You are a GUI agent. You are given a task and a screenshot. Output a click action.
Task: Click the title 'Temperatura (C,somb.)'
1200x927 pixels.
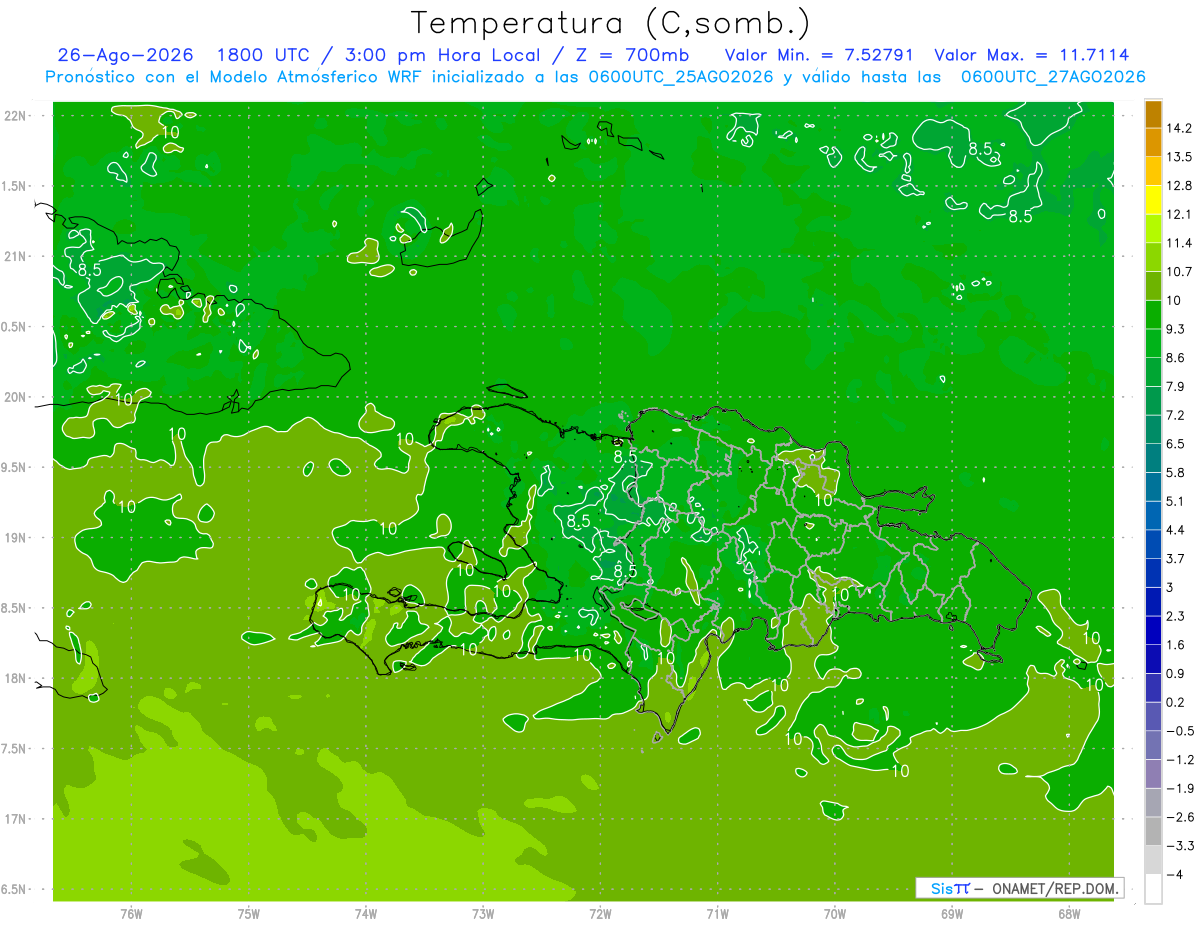[610, 22]
